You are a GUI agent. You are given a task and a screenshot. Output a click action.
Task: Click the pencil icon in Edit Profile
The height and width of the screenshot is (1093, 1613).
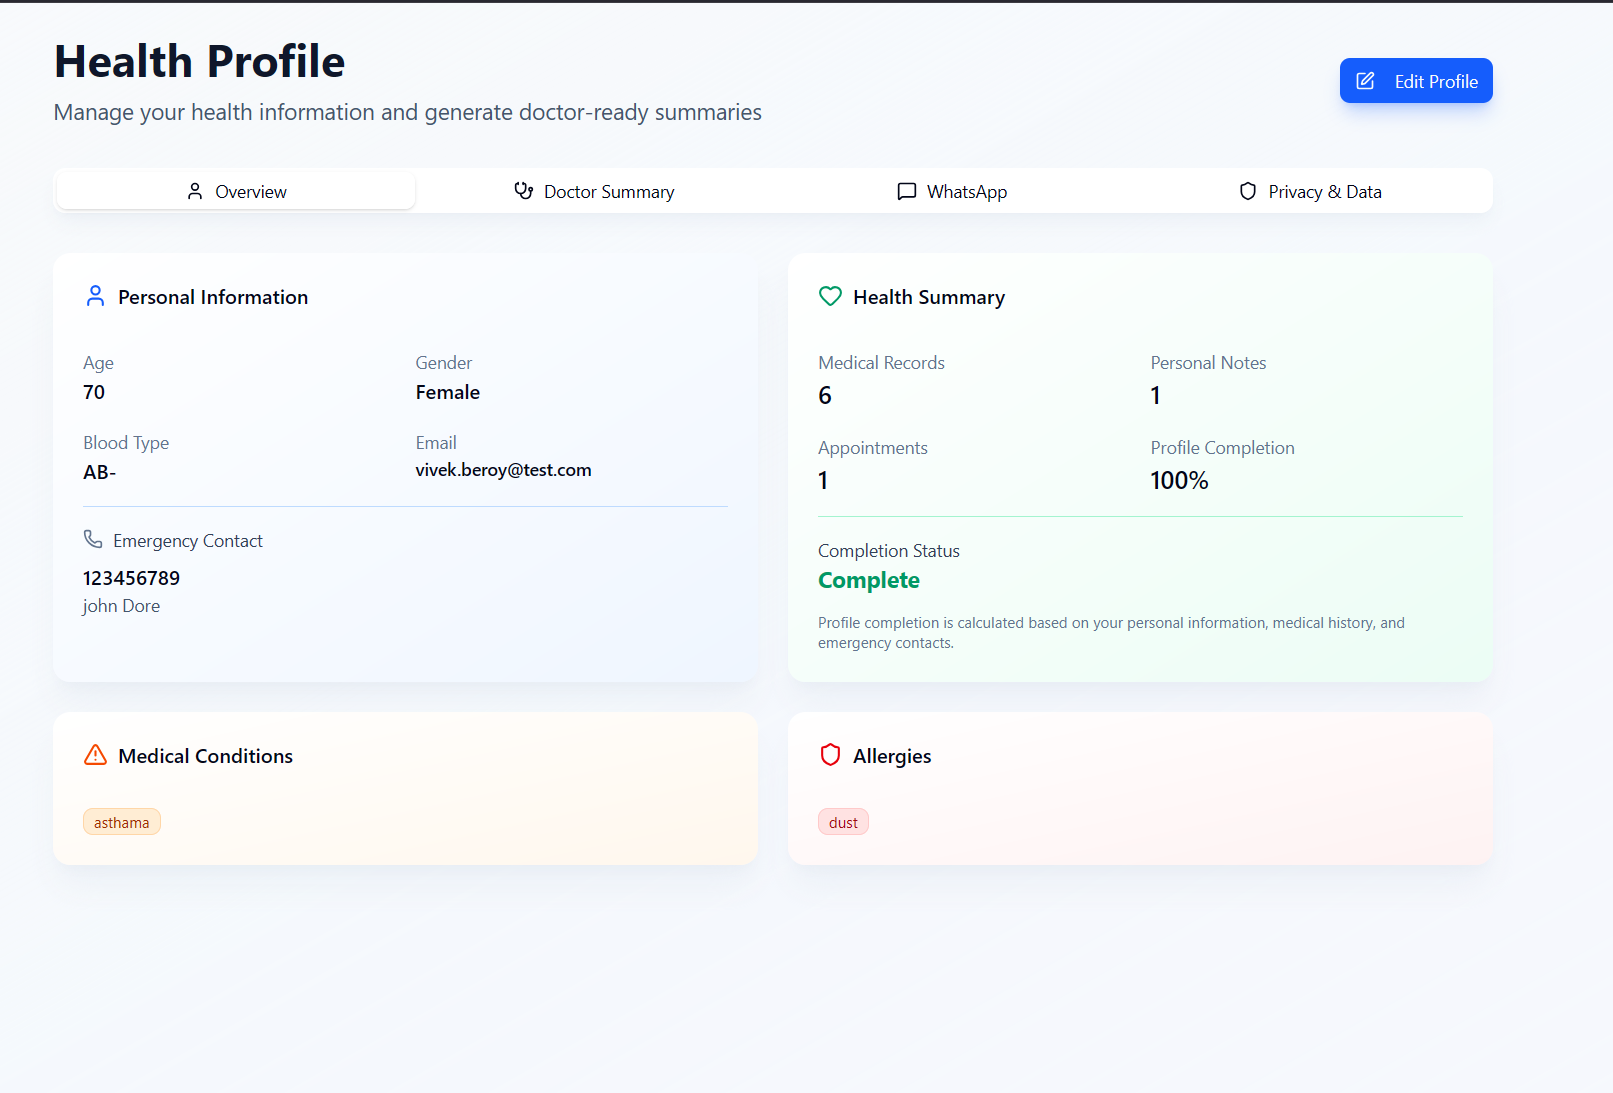click(1365, 81)
